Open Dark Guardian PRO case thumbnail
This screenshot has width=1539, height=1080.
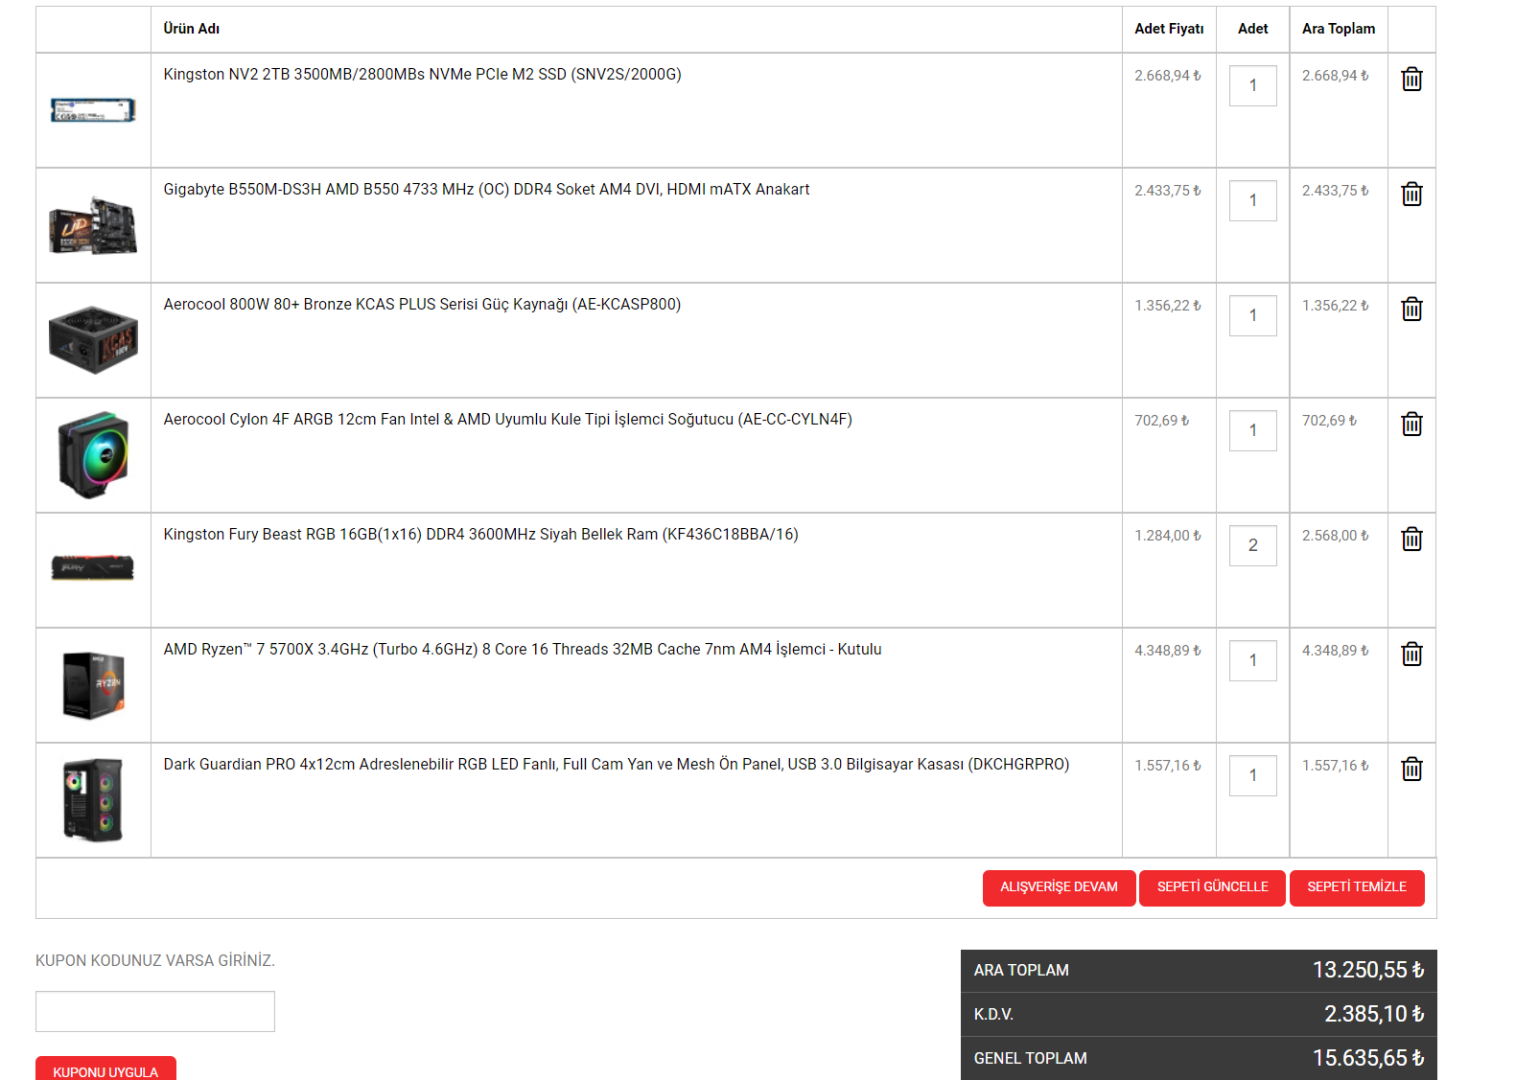click(x=93, y=800)
